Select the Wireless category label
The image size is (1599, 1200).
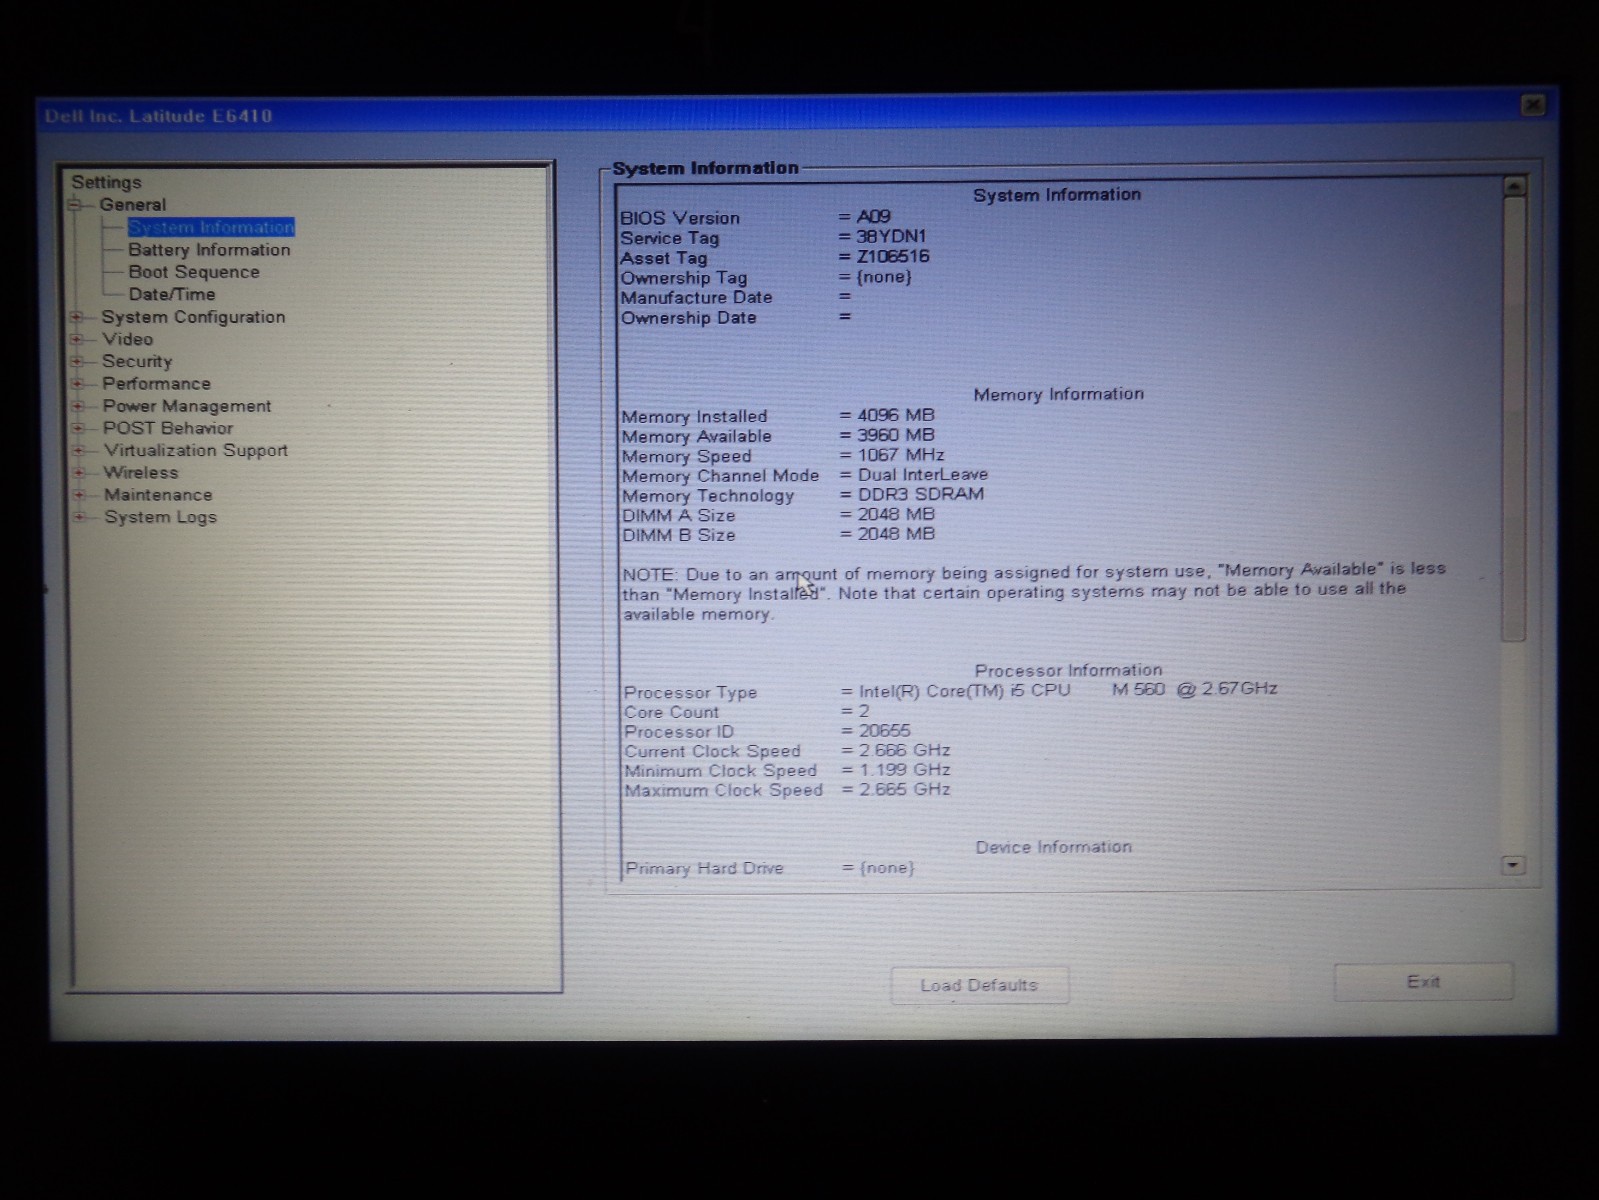141,472
